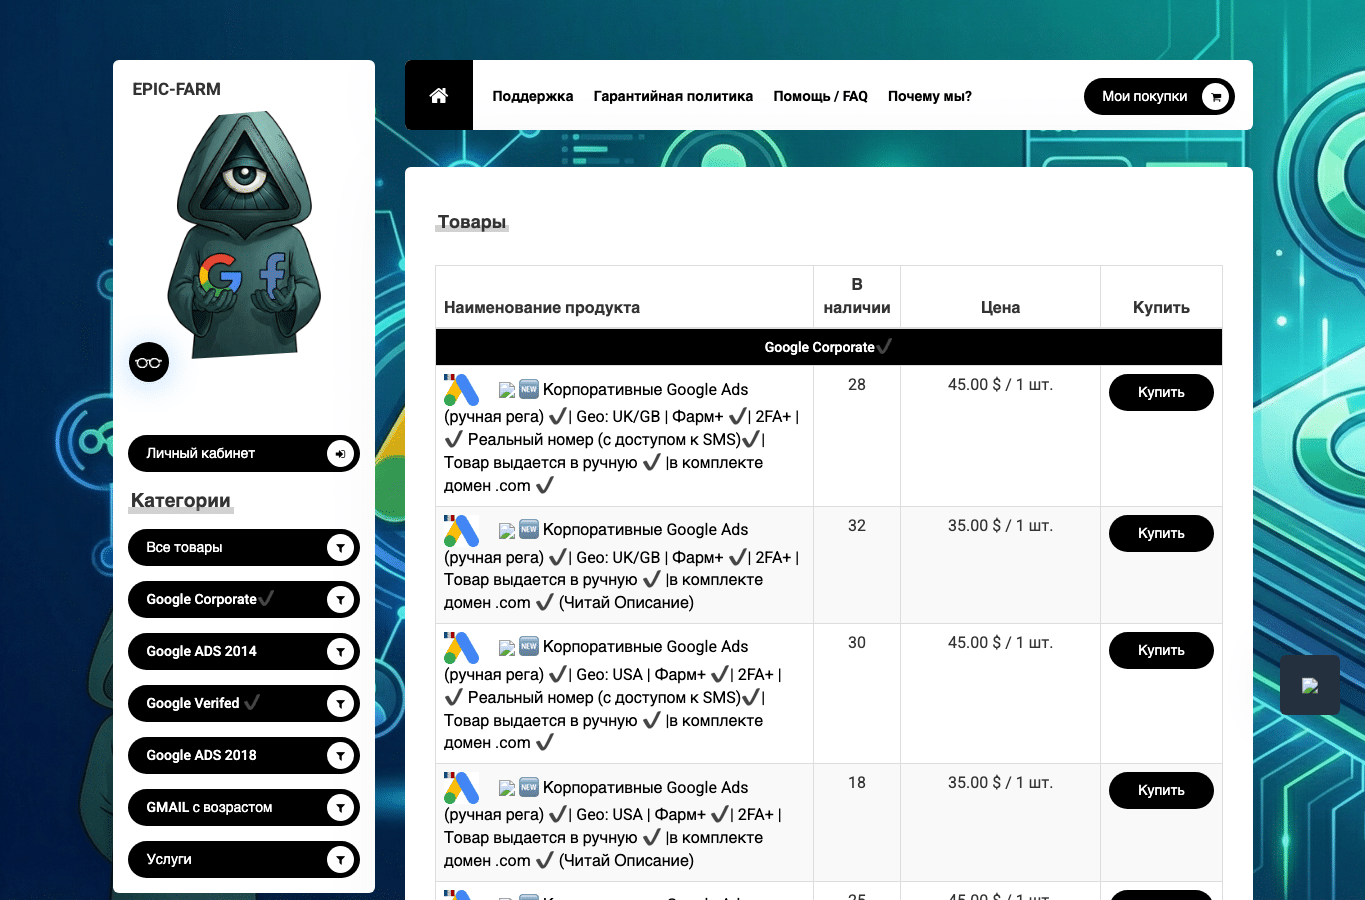Click the filter icon on Google Verifed

coord(340,704)
